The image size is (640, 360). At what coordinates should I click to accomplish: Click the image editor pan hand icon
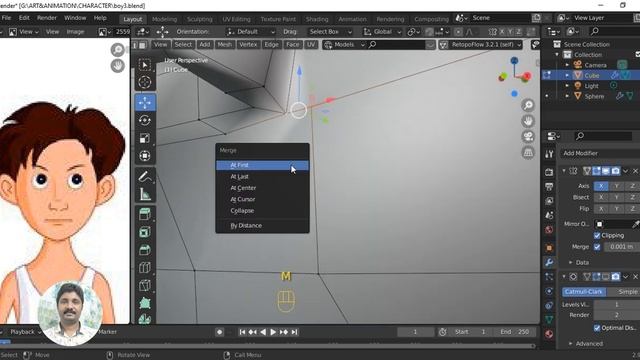pos(118,65)
